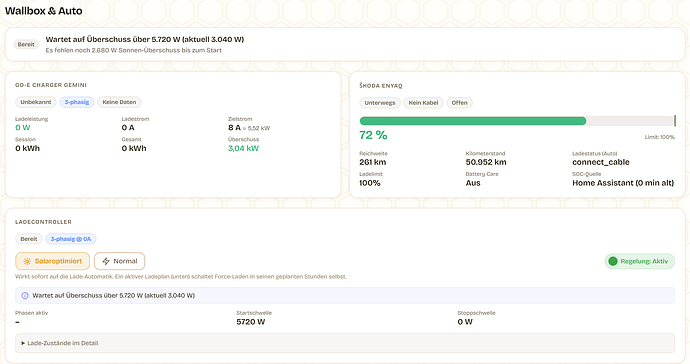Switch to Normal charging mode

click(119, 261)
